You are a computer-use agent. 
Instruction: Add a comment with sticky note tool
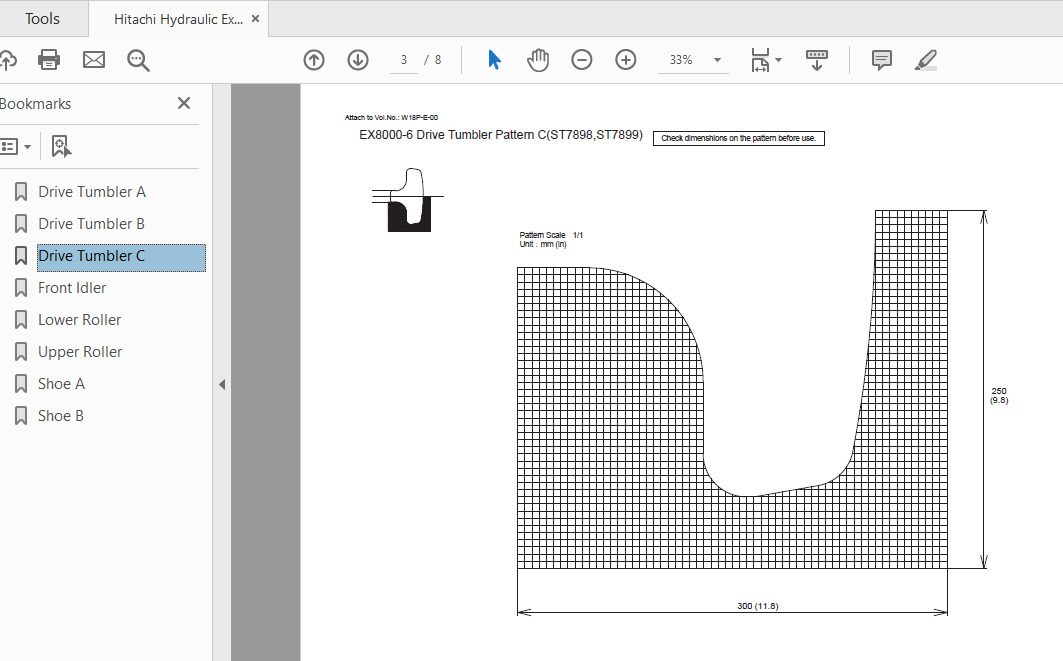[x=881, y=60]
